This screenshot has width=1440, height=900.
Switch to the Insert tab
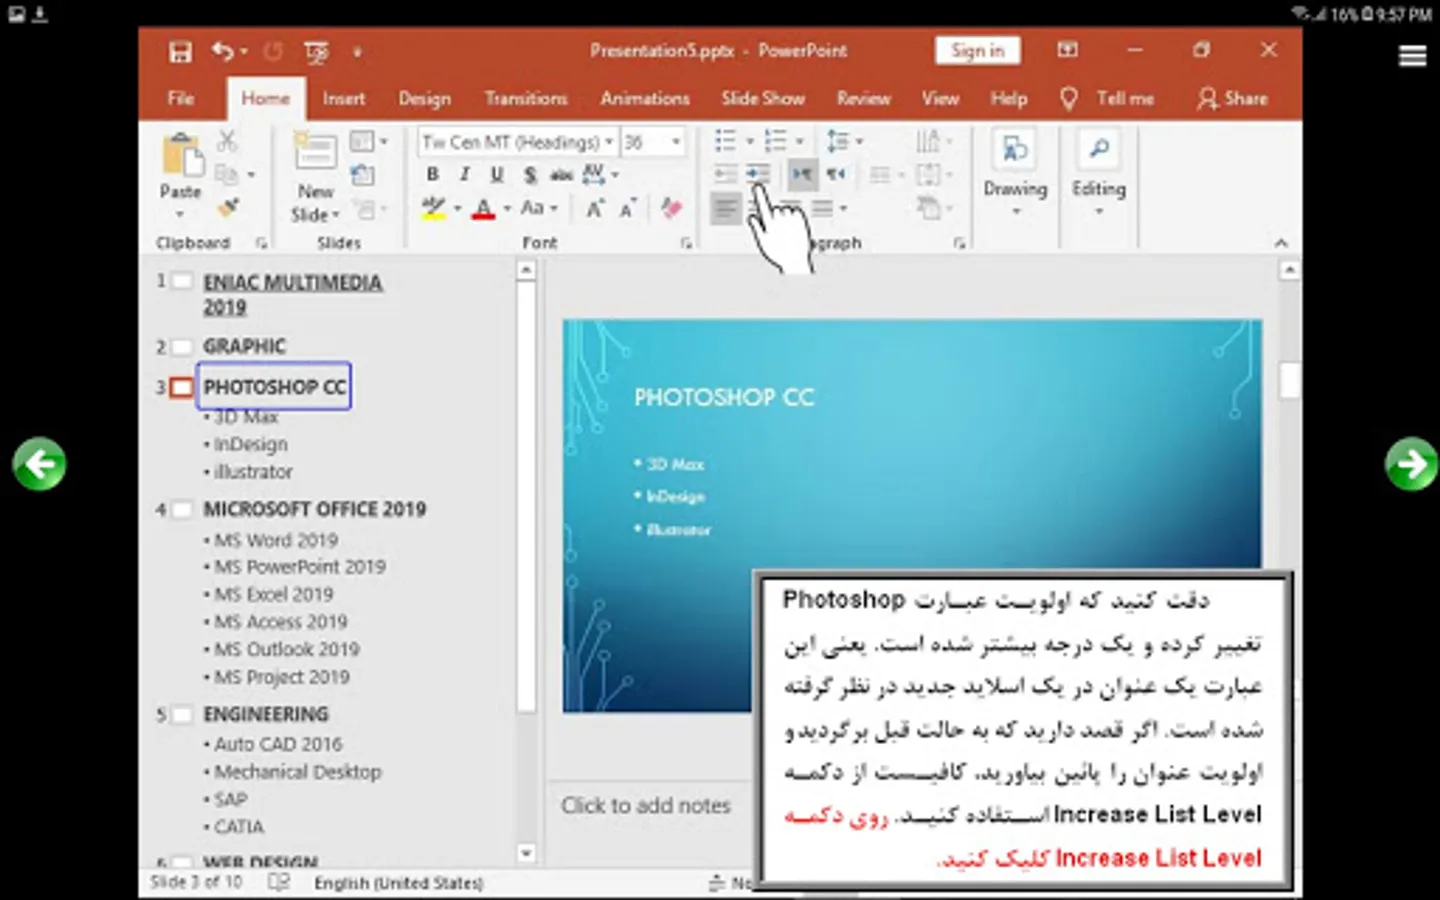pyautogui.click(x=344, y=98)
